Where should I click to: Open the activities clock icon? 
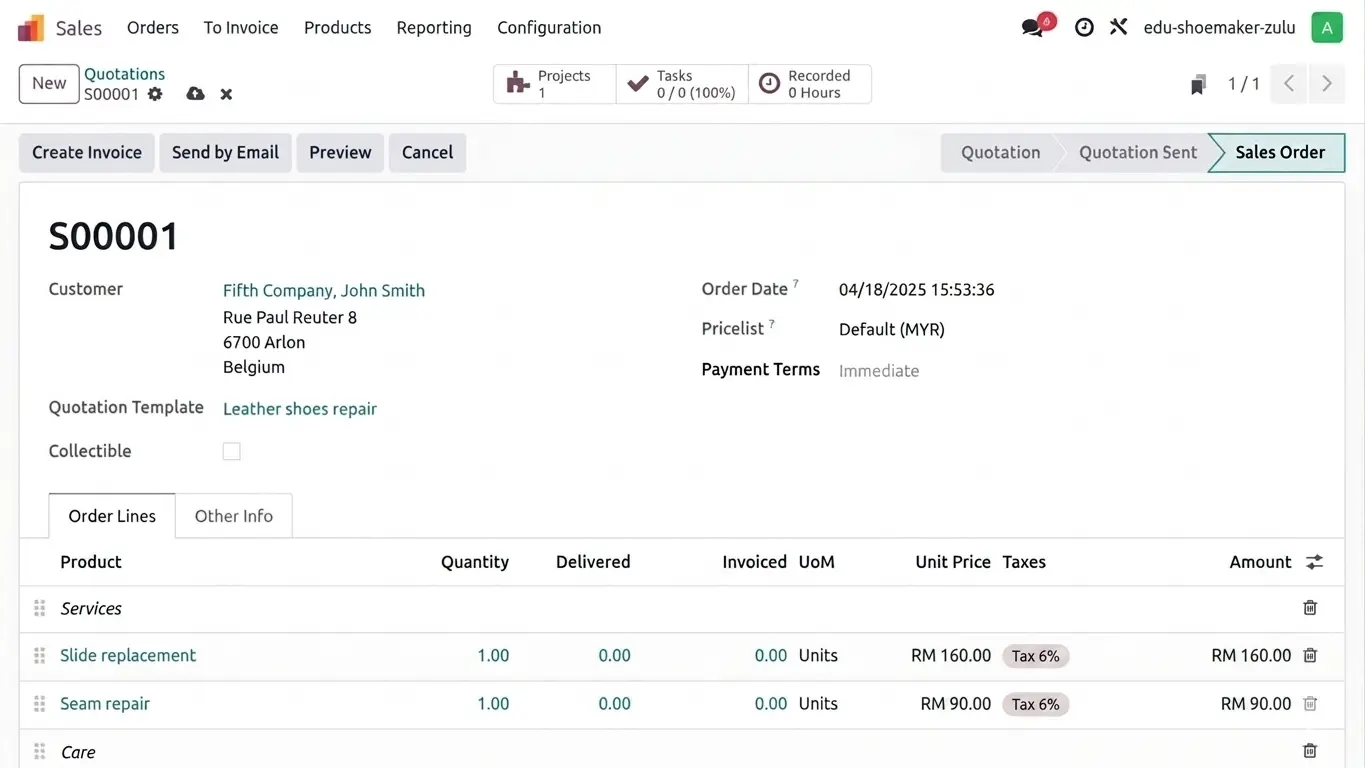[1084, 28]
